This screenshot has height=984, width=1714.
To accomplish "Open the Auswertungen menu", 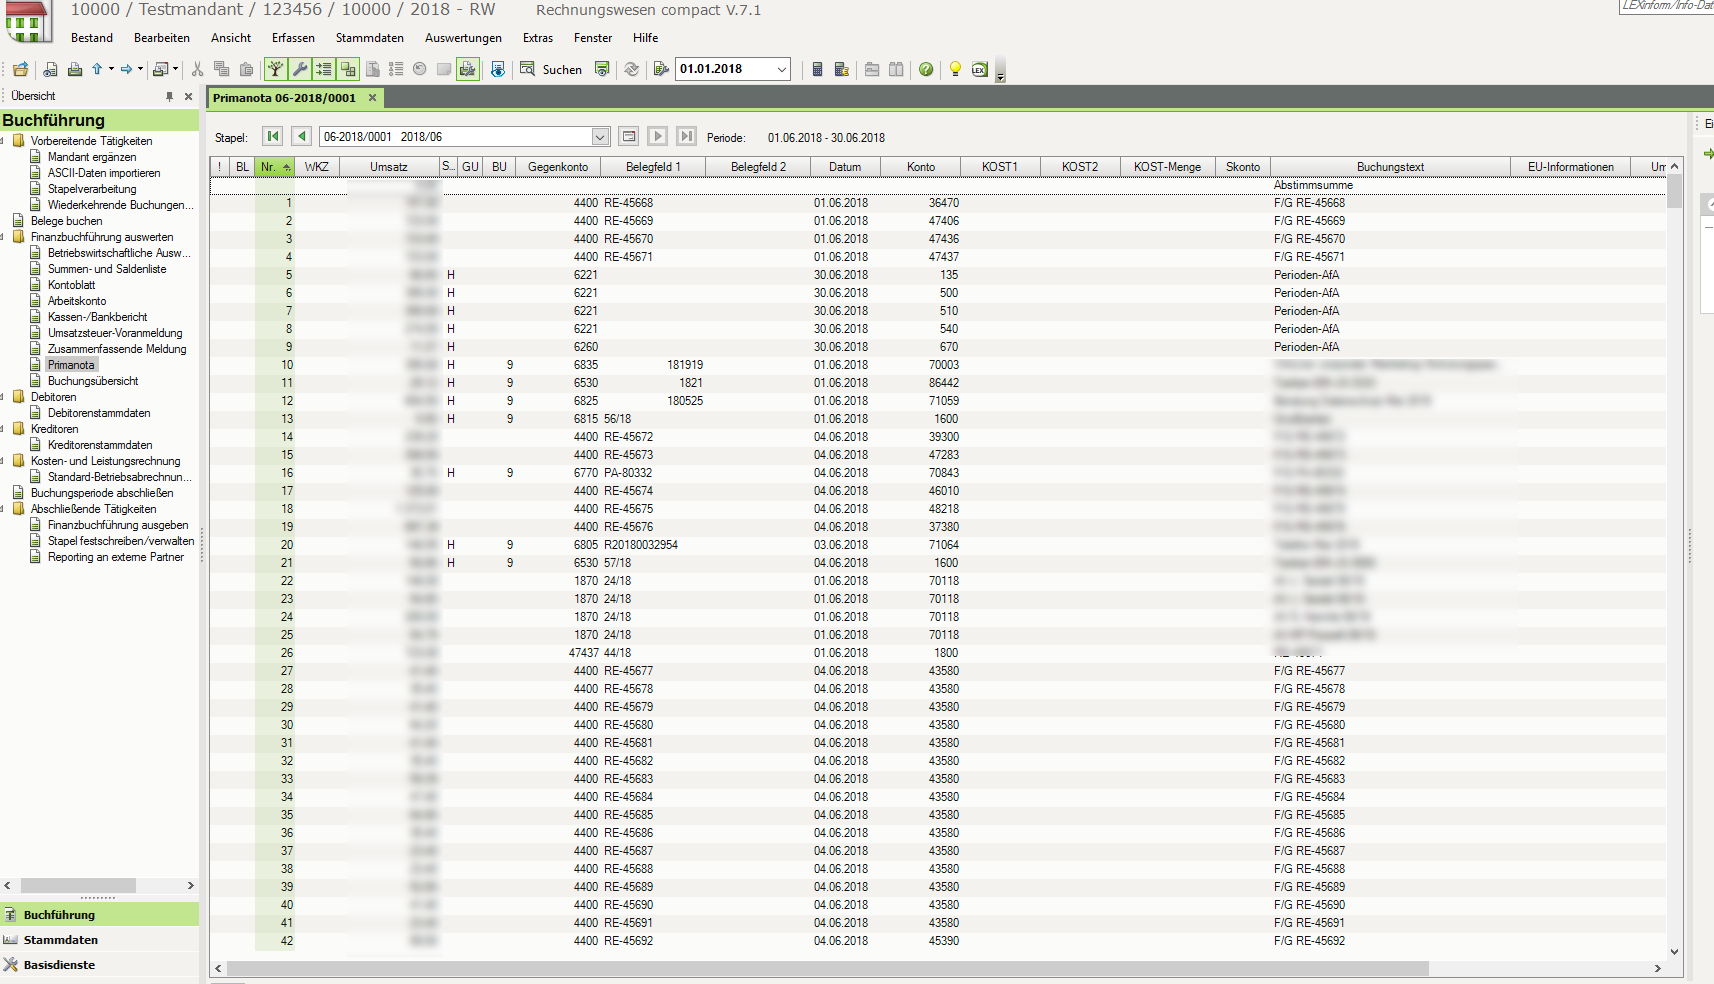I will pos(463,38).
